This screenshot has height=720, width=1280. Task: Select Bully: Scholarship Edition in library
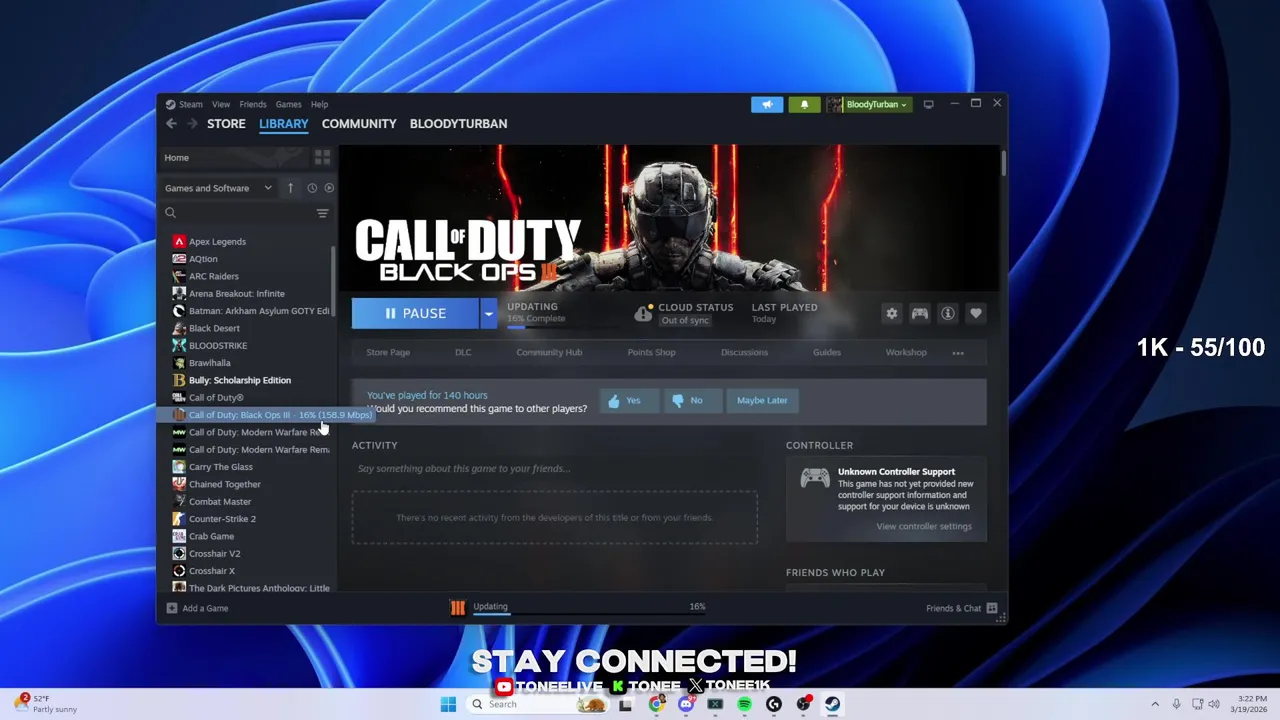(240, 381)
